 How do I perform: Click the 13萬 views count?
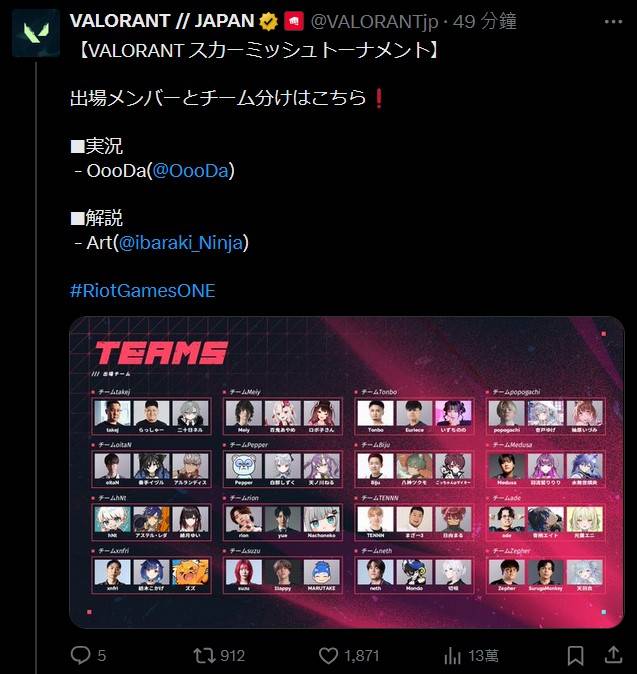483,656
